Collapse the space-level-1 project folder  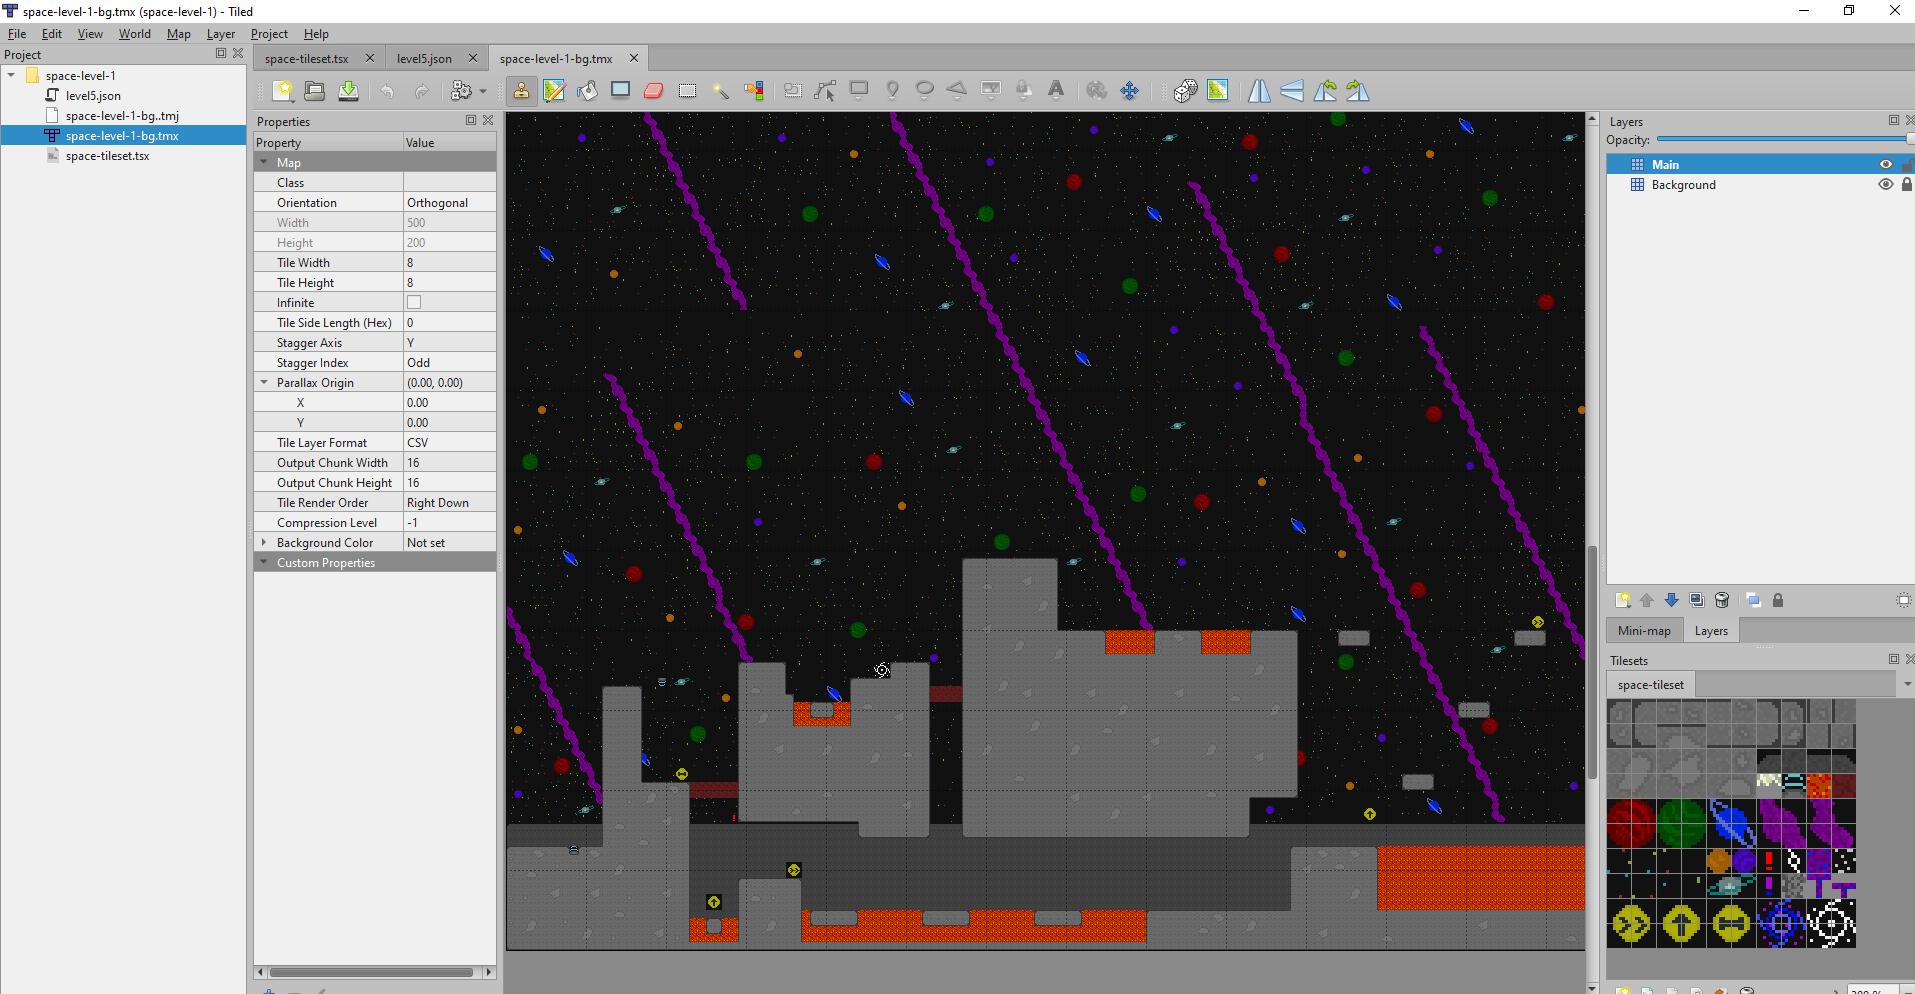click(11, 76)
